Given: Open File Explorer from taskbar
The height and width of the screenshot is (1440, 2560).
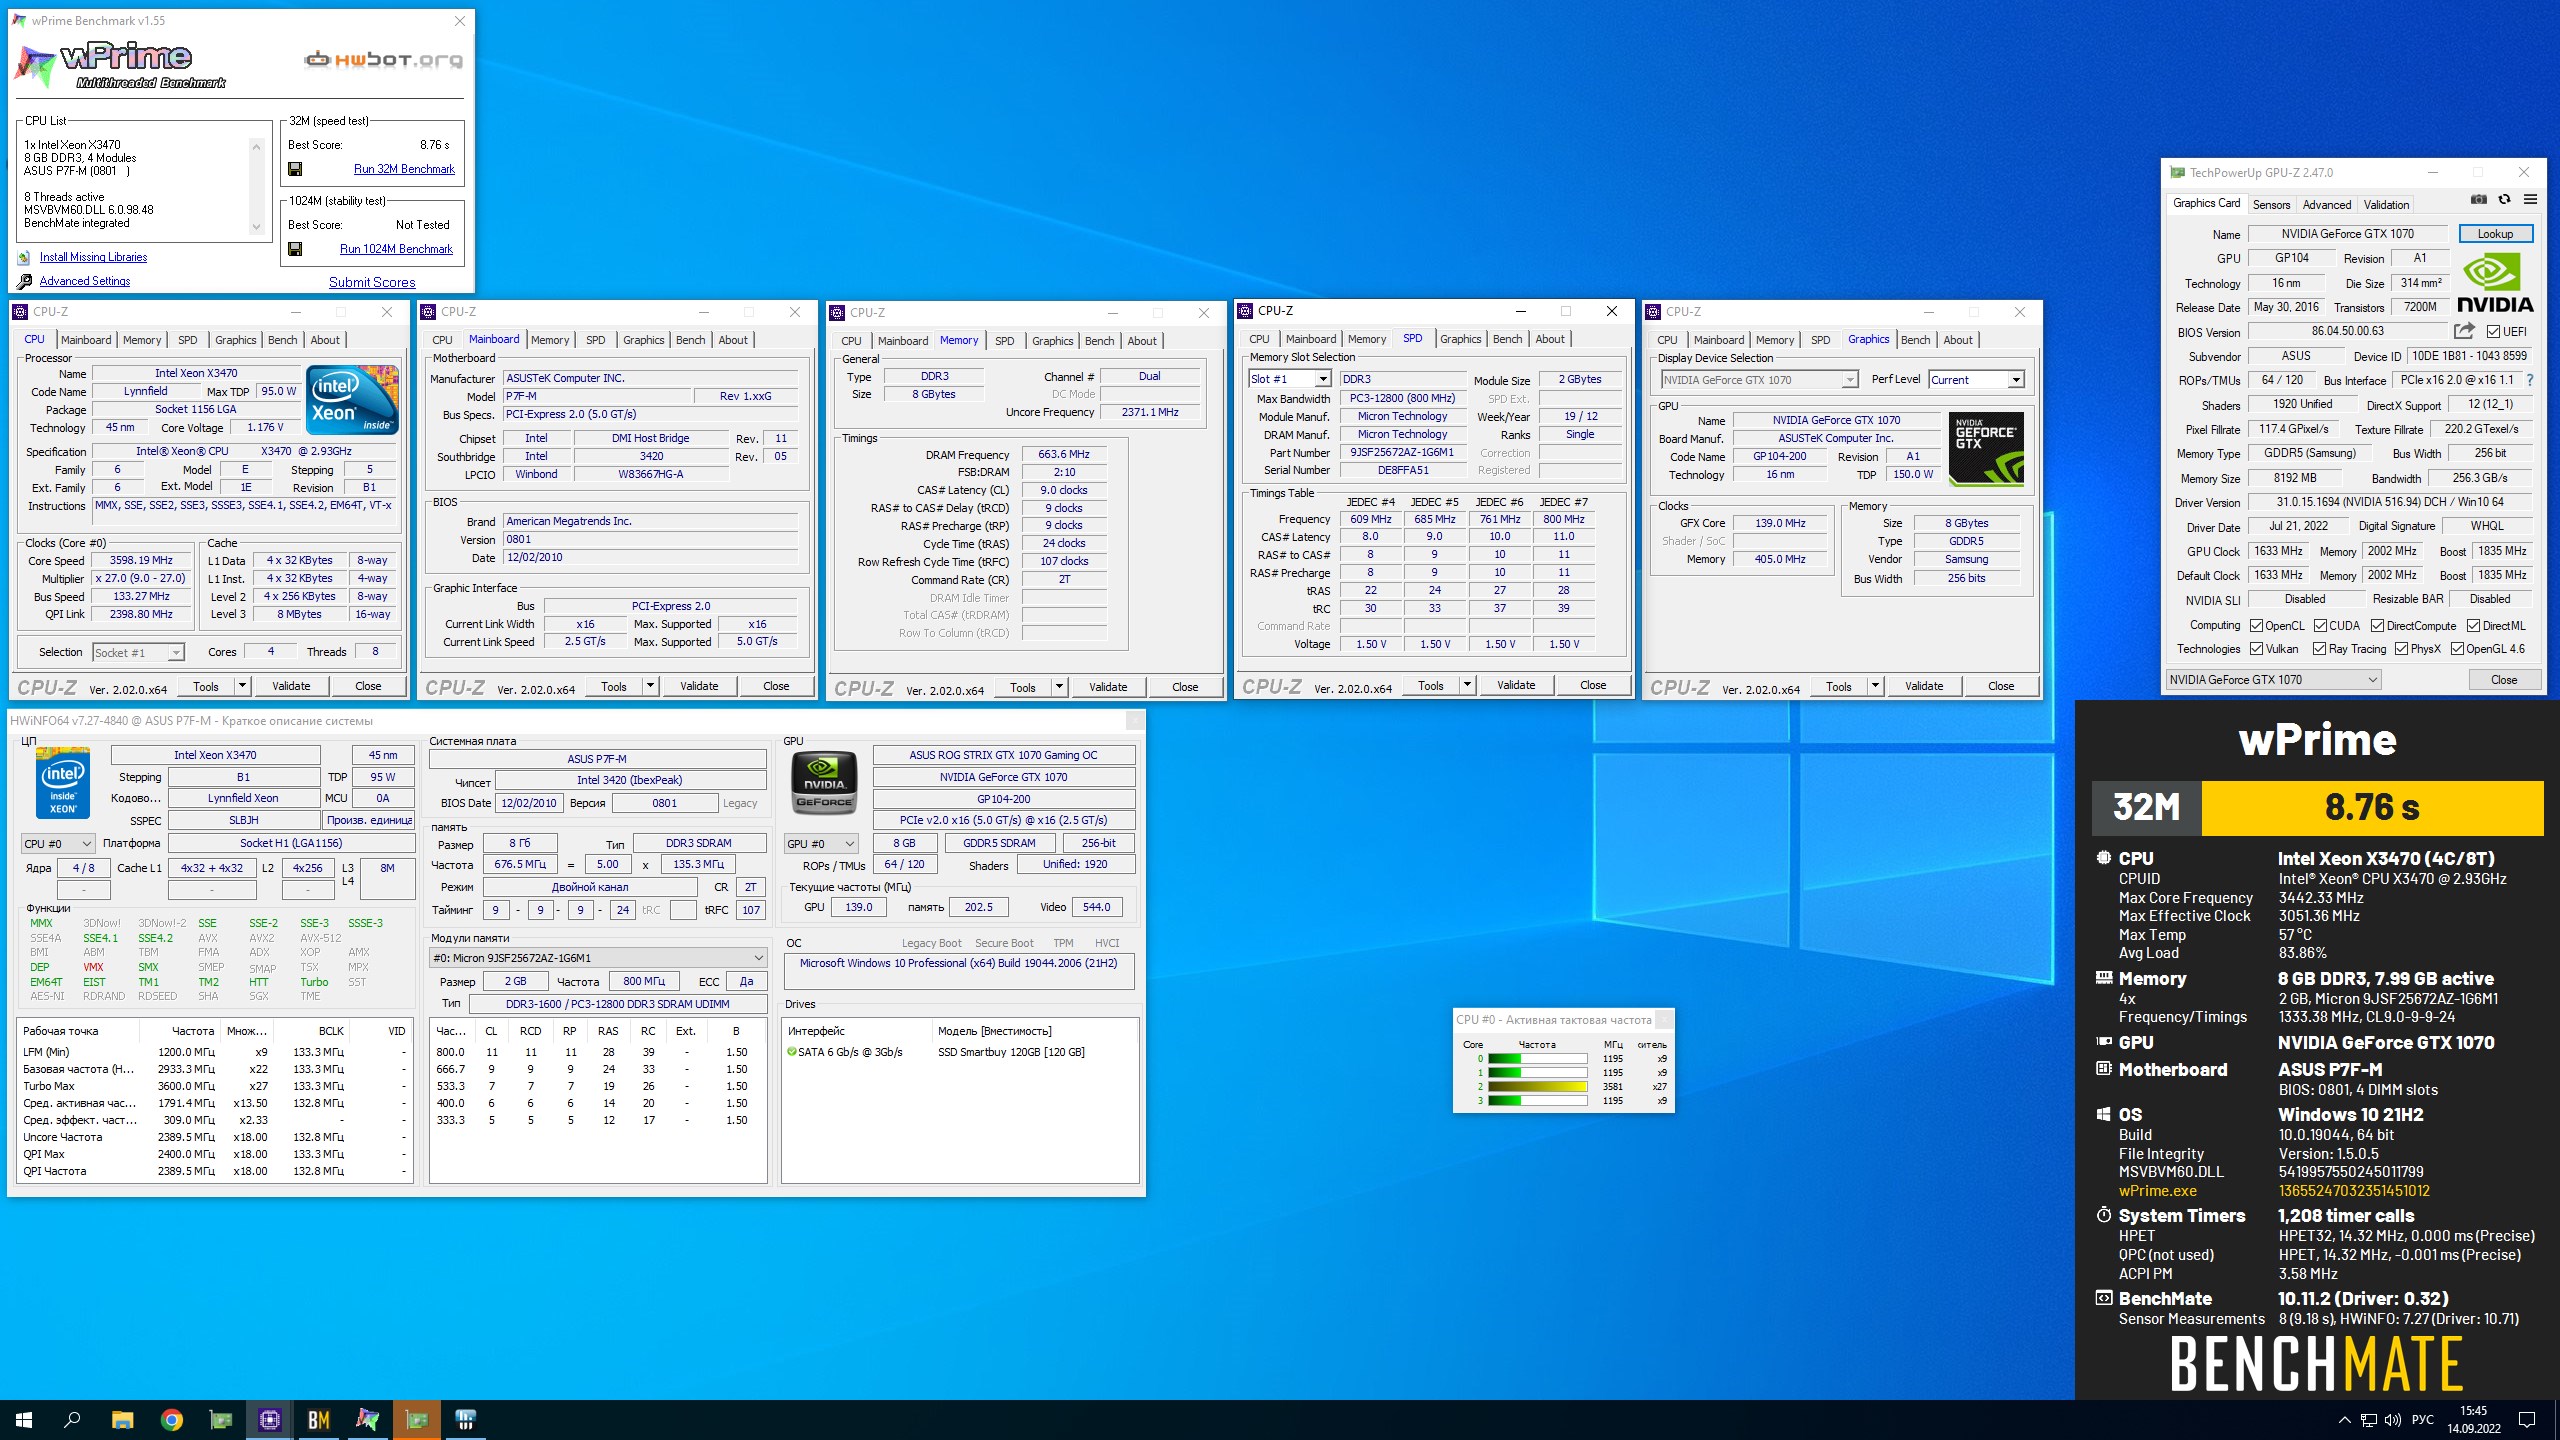Looking at the screenshot, I should point(122,1419).
